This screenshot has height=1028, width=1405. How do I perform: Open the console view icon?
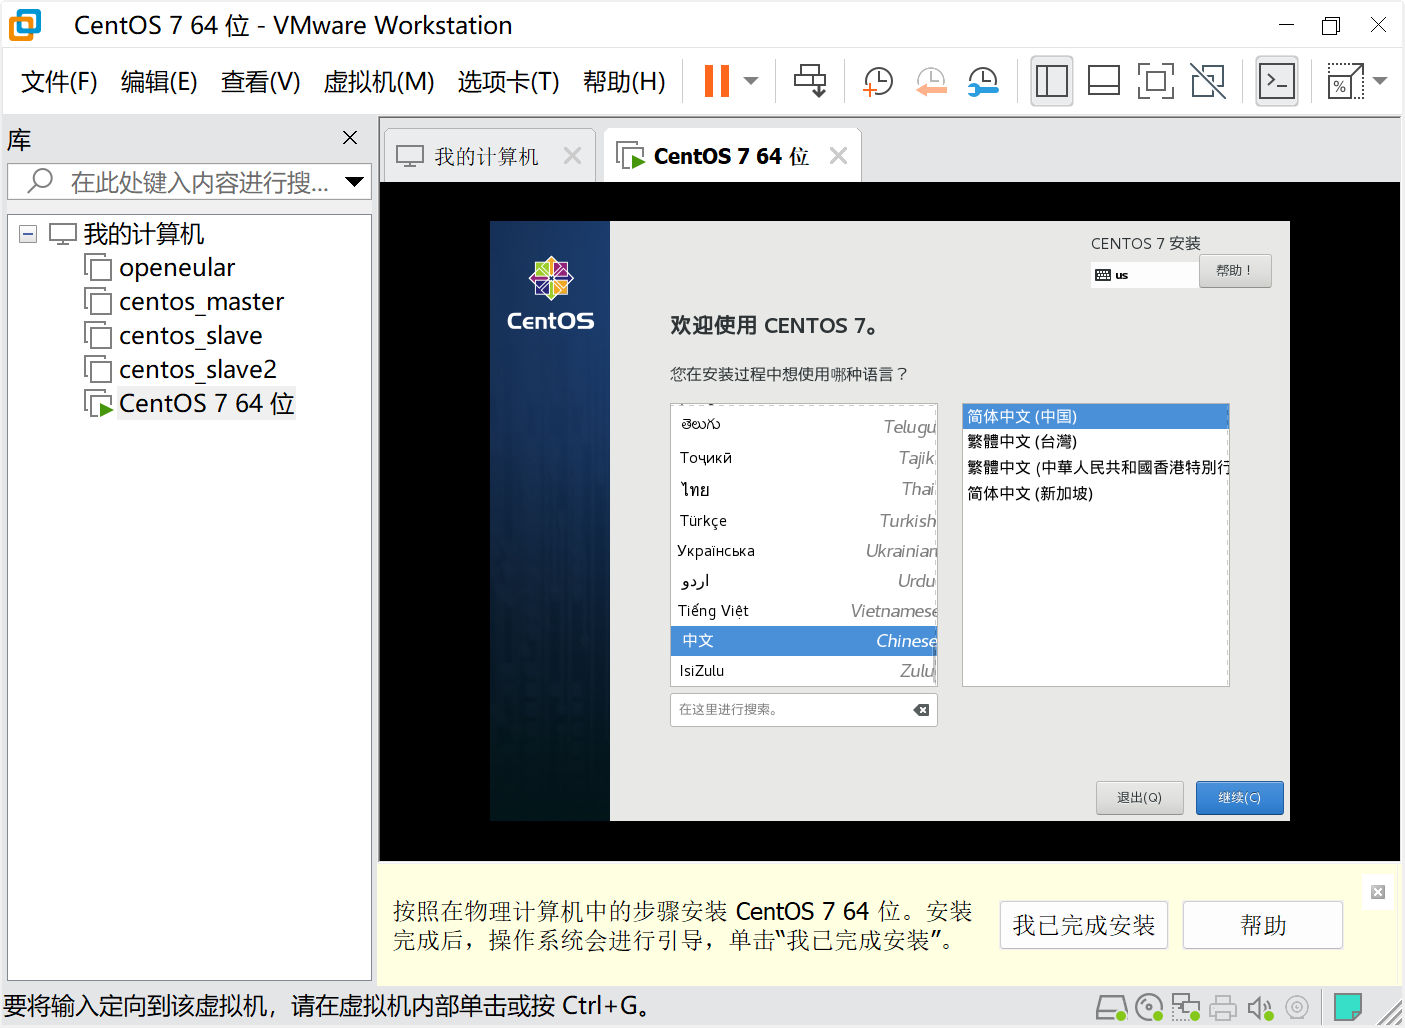tap(1277, 81)
